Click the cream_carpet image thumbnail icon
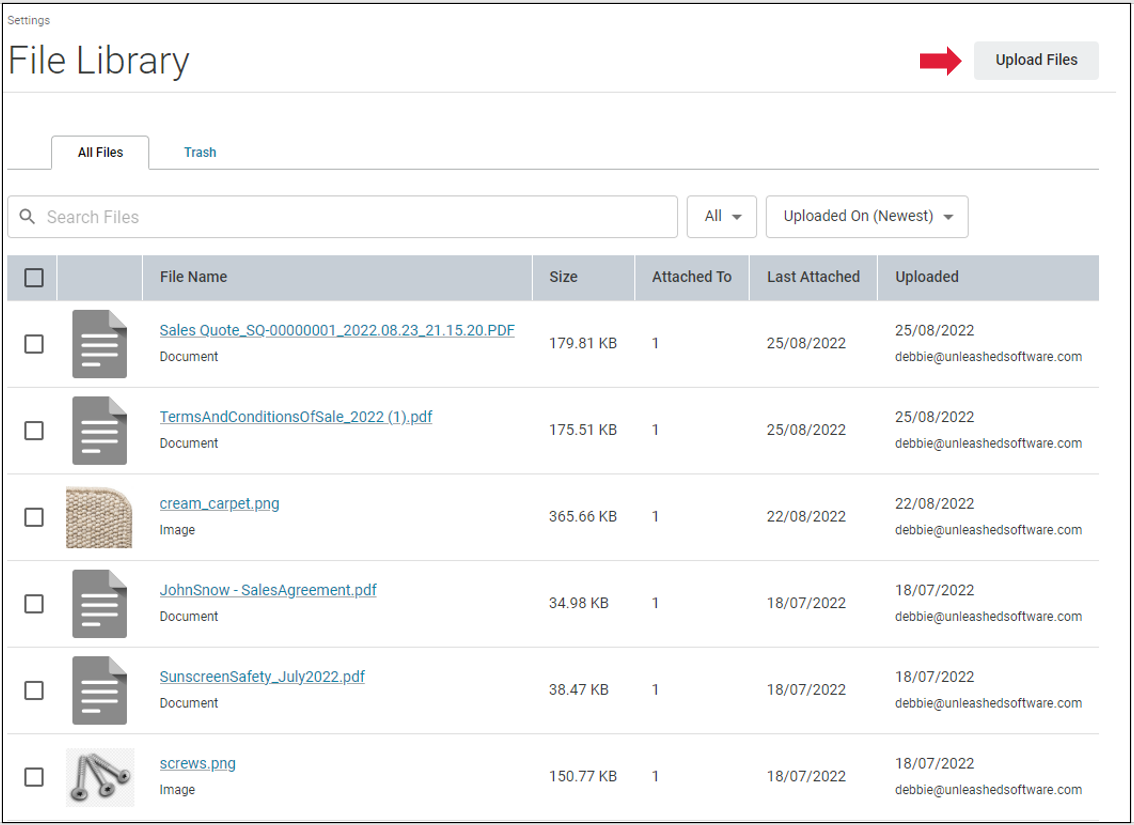This screenshot has height=825, width=1134. tap(99, 517)
